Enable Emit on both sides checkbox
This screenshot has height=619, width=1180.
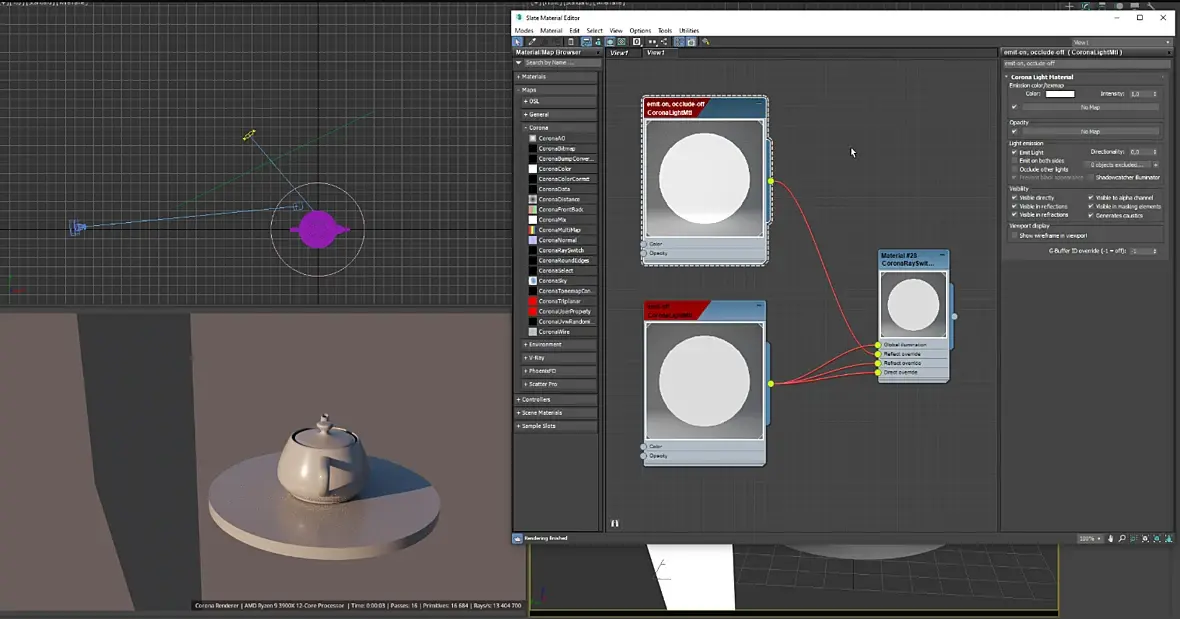(1014, 161)
